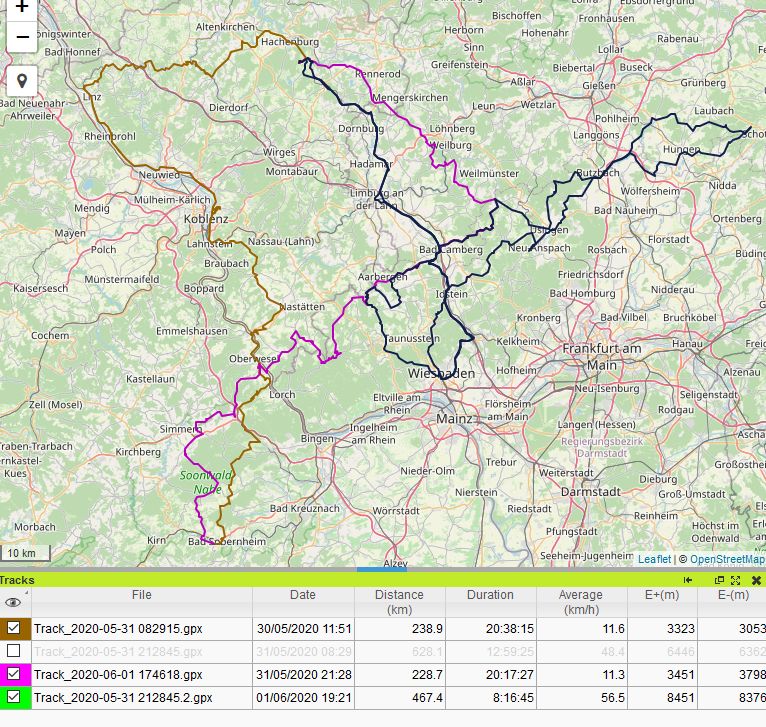This screenshot has width=766, height=727.
Task: Sort table by Date column
Action: (x=303, y=602)
